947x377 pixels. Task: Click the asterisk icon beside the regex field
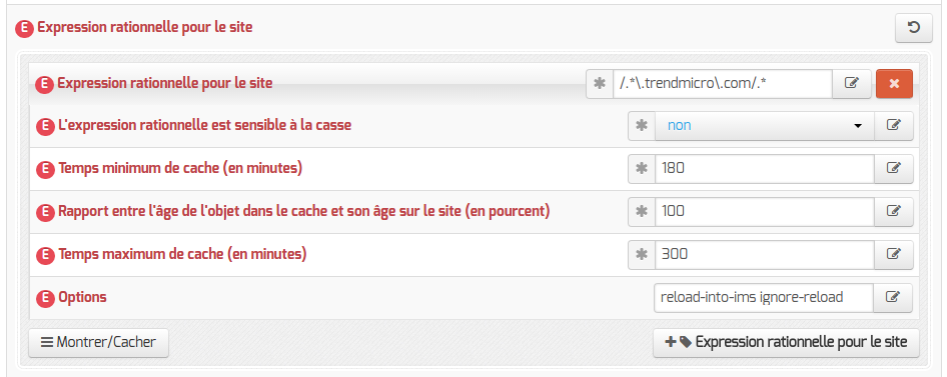(x=600, y=84)
